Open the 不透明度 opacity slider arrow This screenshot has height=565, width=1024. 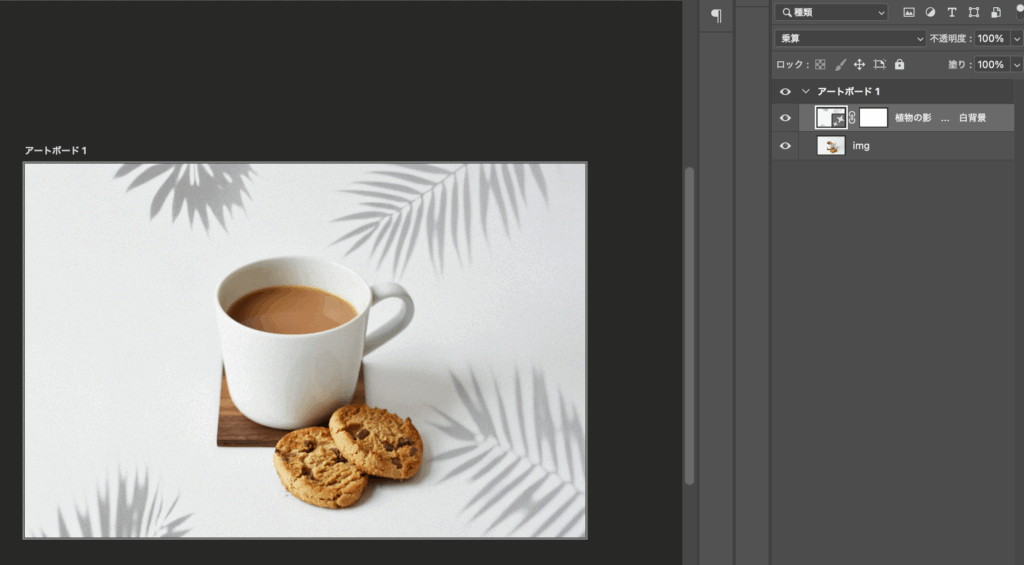(1017, 38)
